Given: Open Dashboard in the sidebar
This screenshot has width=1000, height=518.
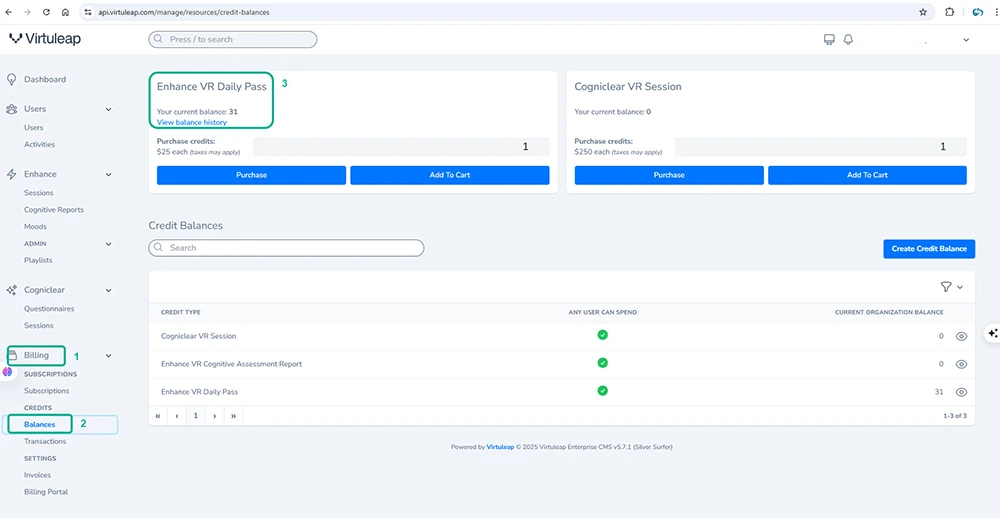Looking at the screenshot, I should pos(45,80).
